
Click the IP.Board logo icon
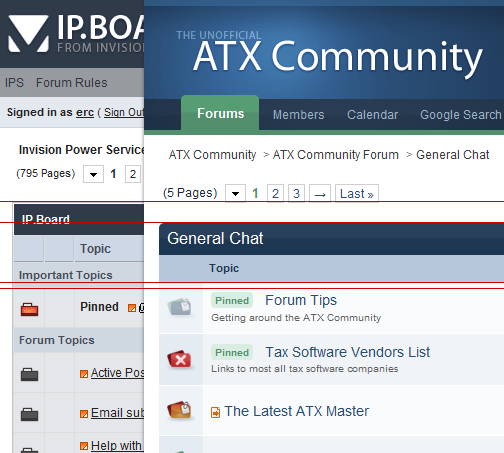[29, 33]
